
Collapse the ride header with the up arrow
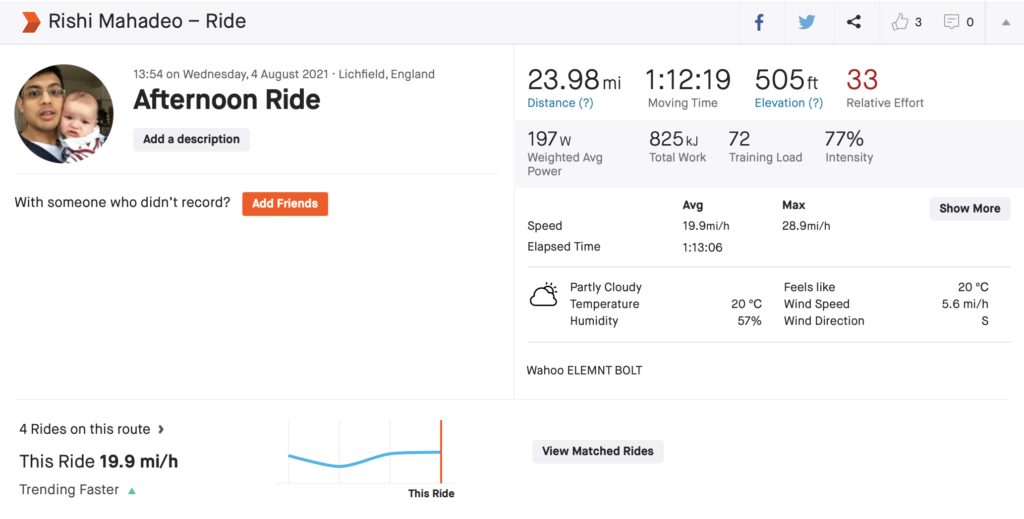1006,22
